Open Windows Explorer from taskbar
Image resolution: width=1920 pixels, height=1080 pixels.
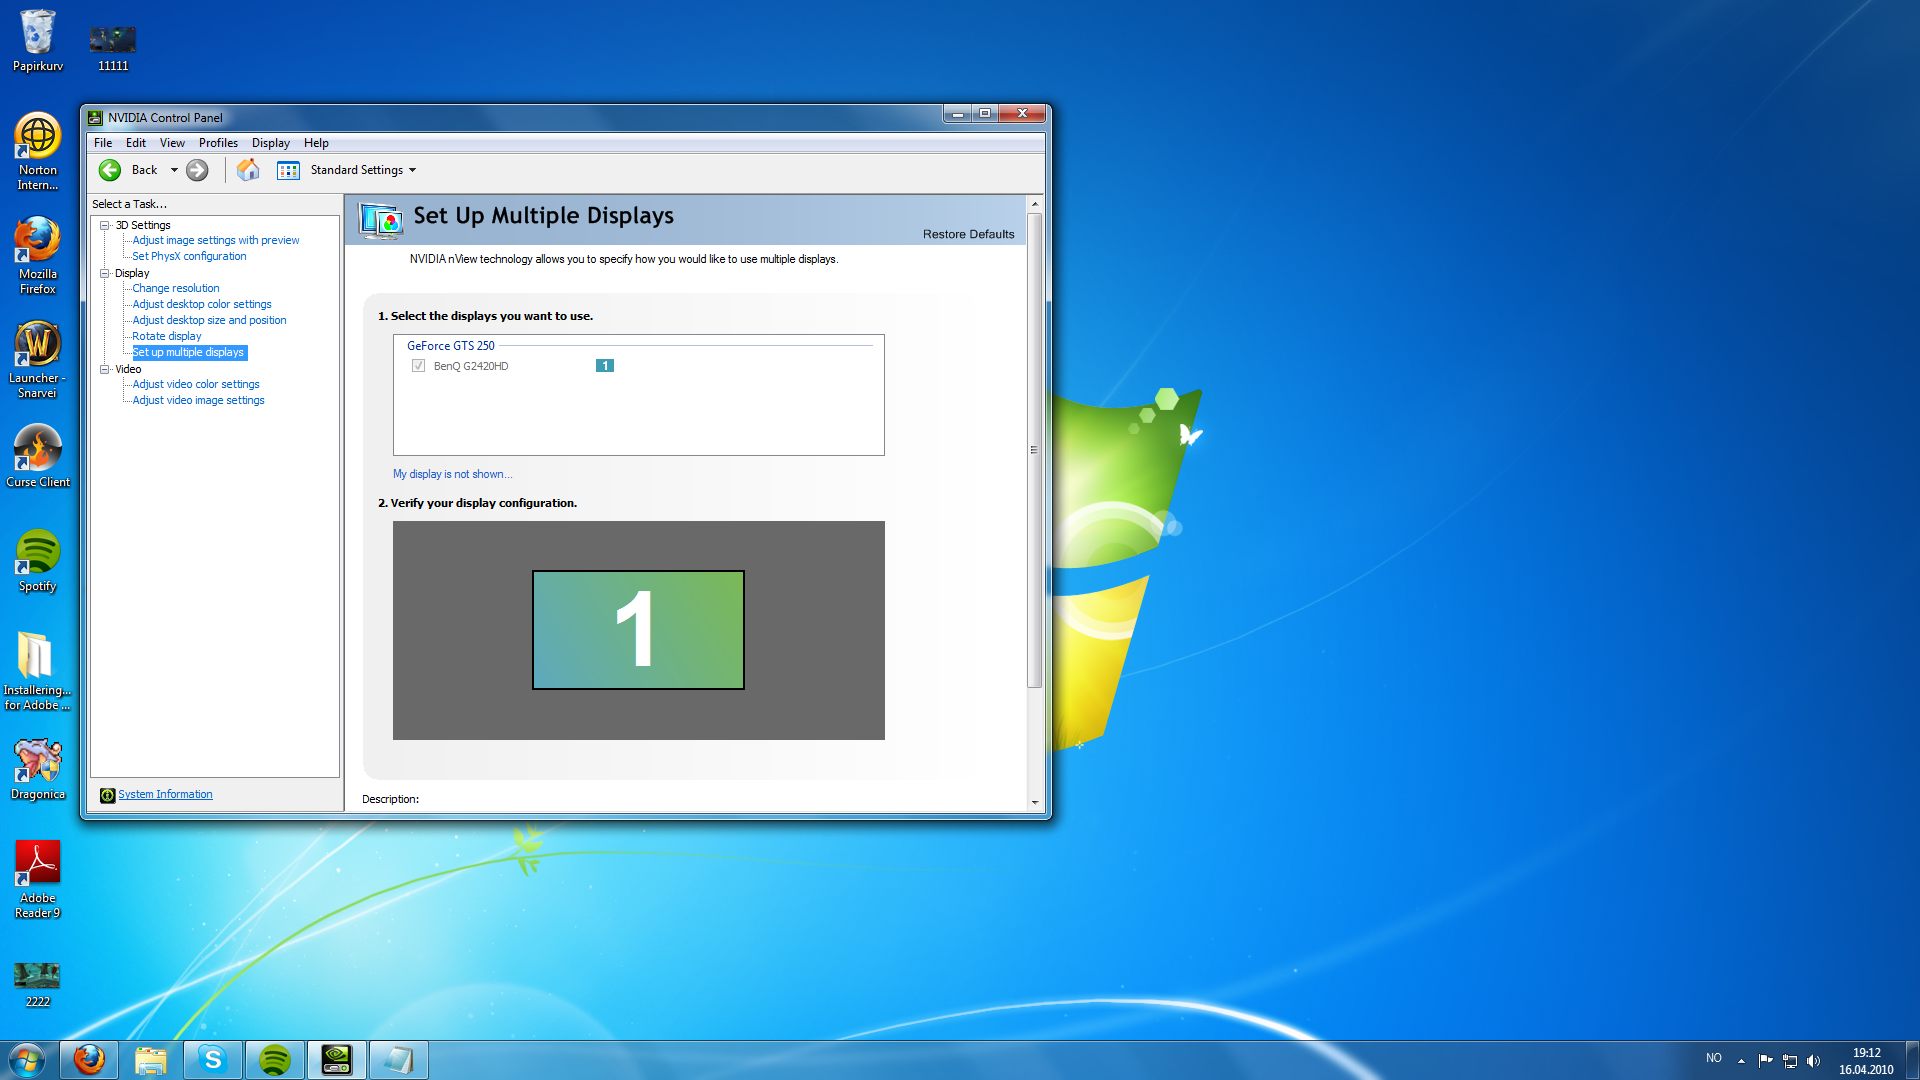[x=151, y=1060]
